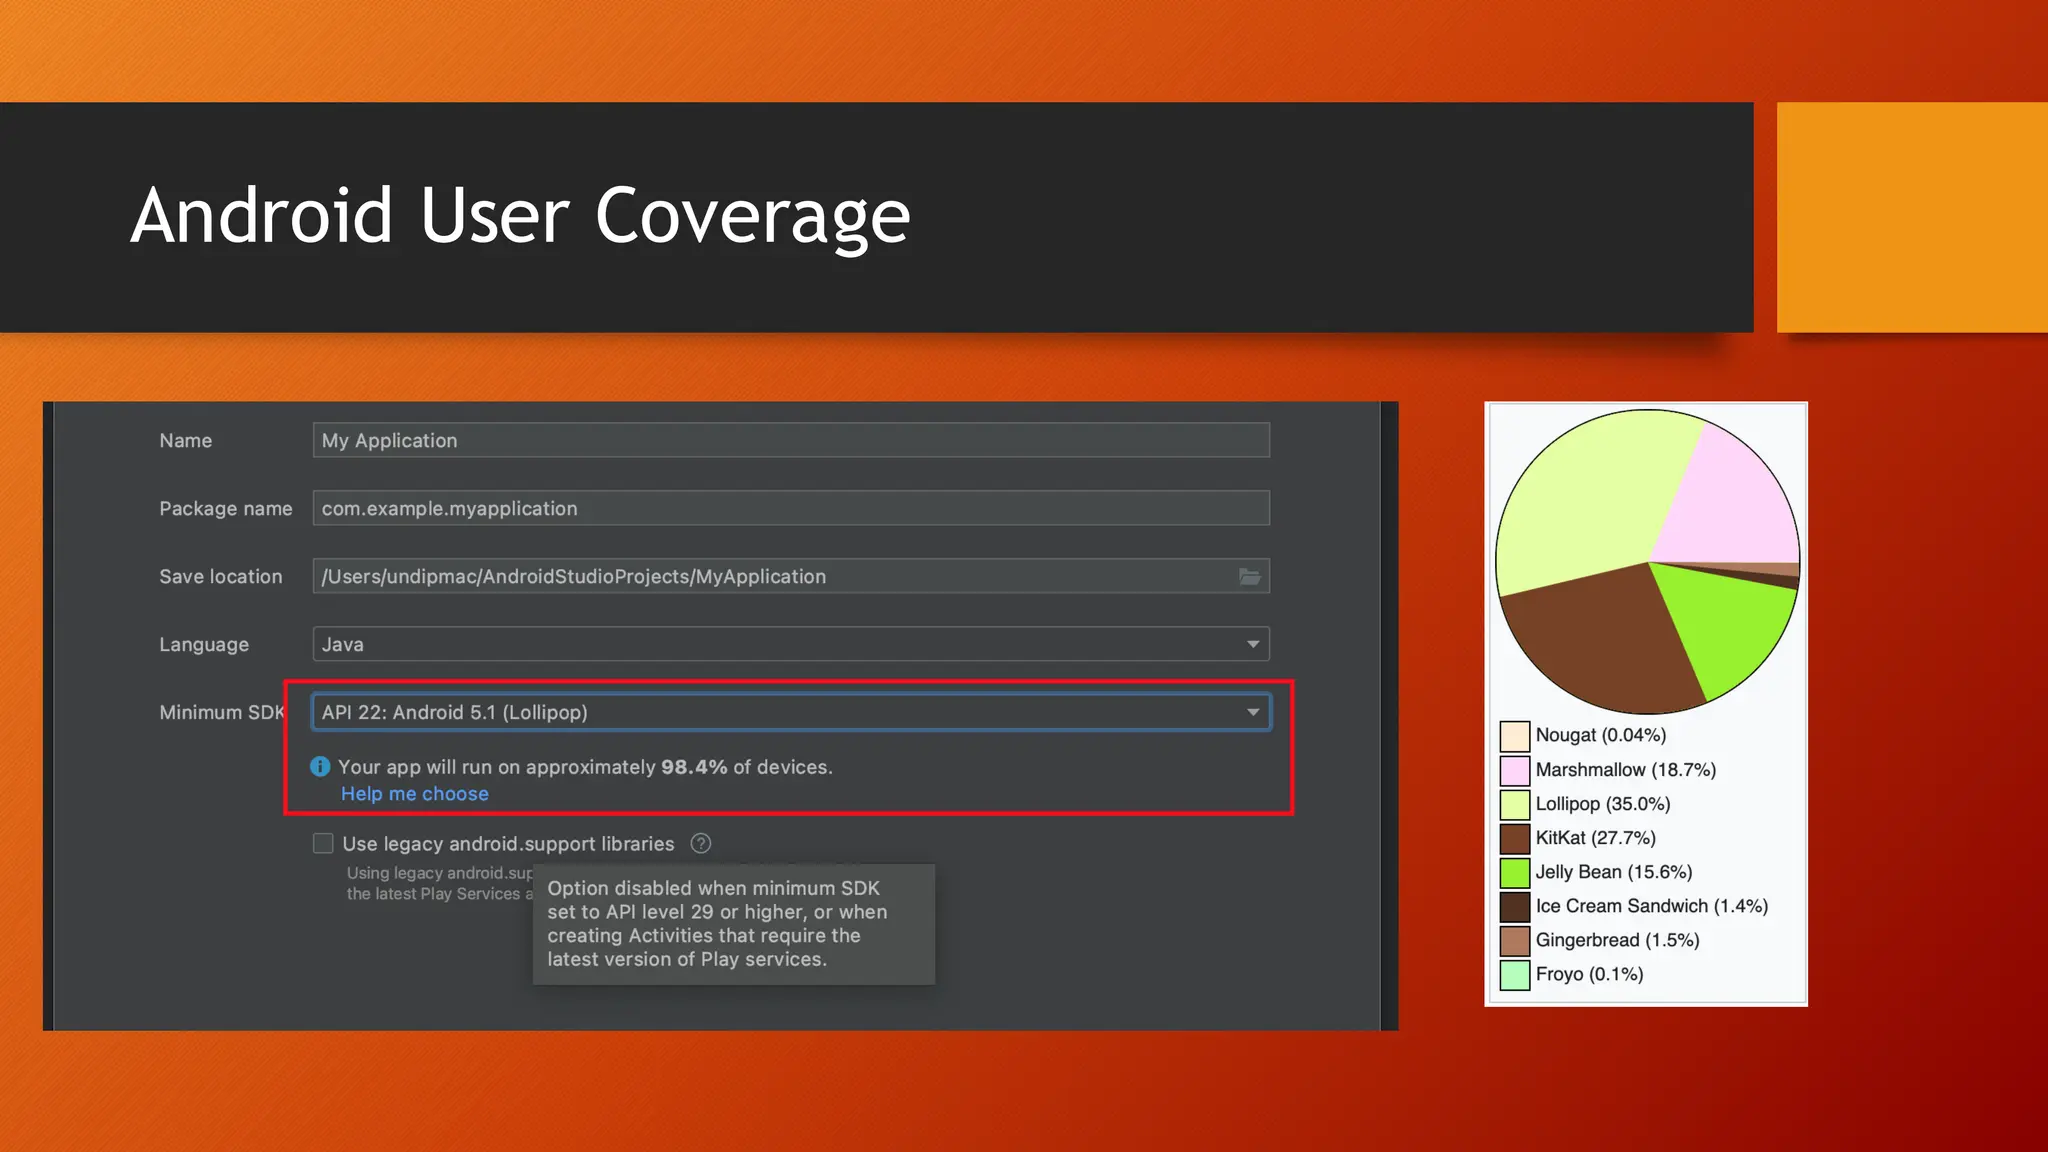Click the blue info icon beside coverage message

pos(320,767)
